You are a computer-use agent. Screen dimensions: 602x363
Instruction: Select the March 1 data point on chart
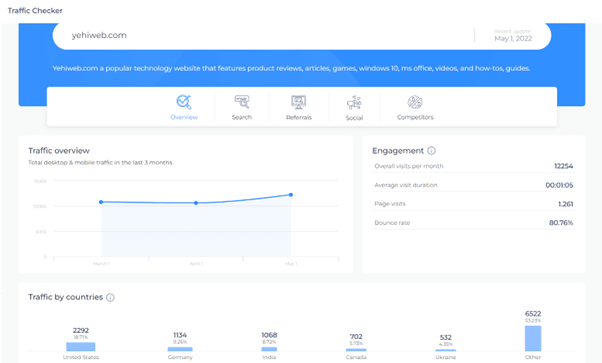[x=101, y=202]
